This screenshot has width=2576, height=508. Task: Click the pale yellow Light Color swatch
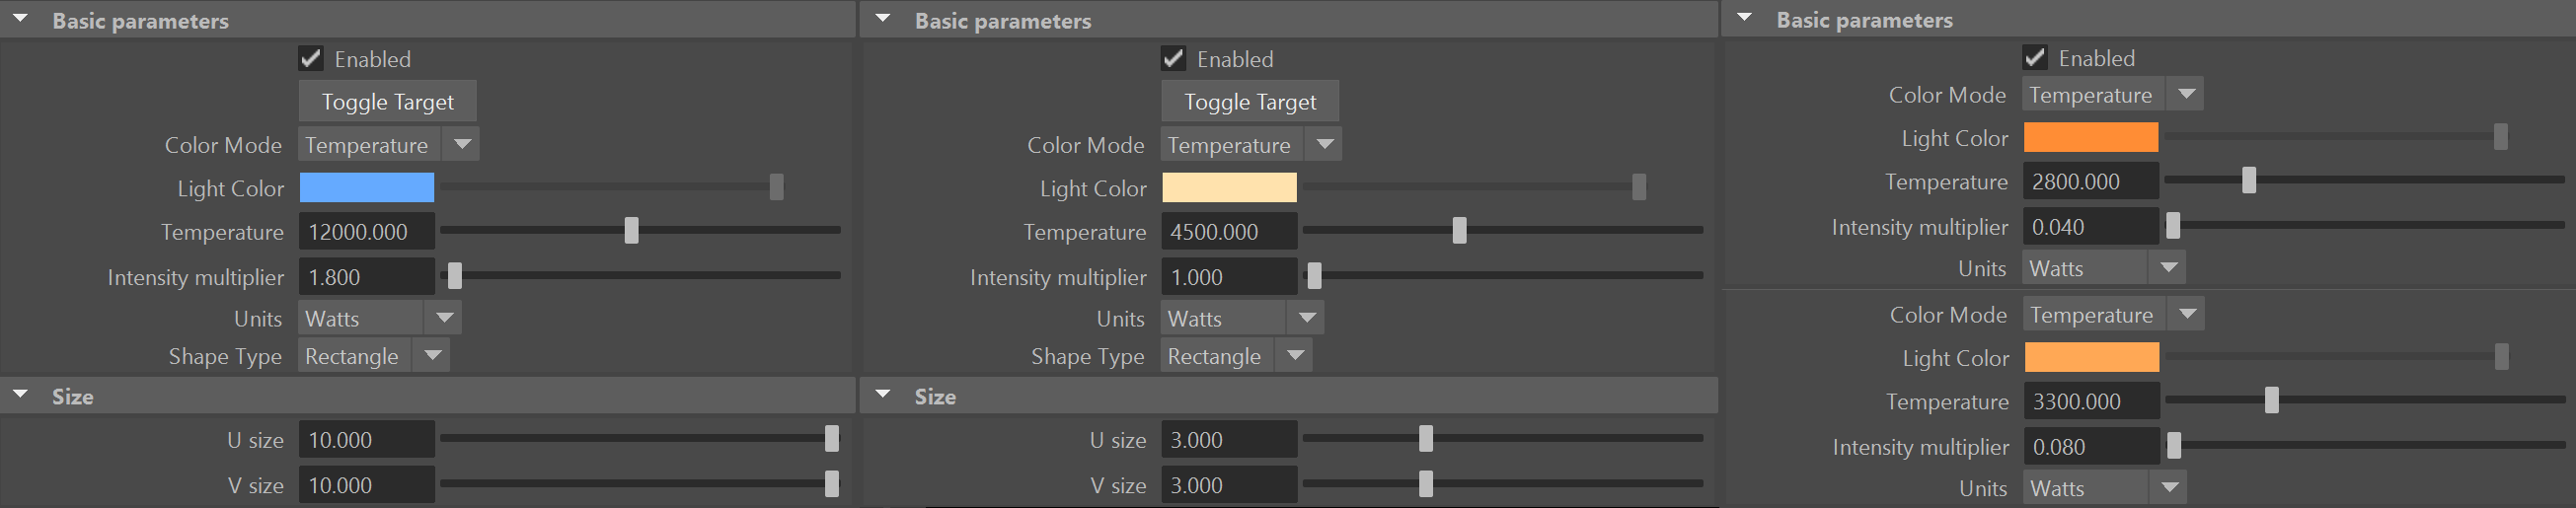pos(1229,188)
